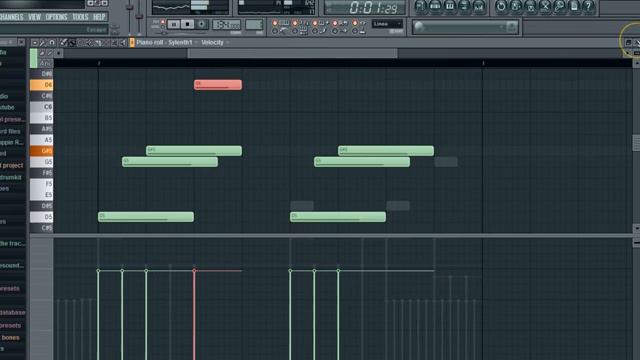Open the 'database' browser folder
This screenshot has width=640, height=360.
click(x=13, y=312)
